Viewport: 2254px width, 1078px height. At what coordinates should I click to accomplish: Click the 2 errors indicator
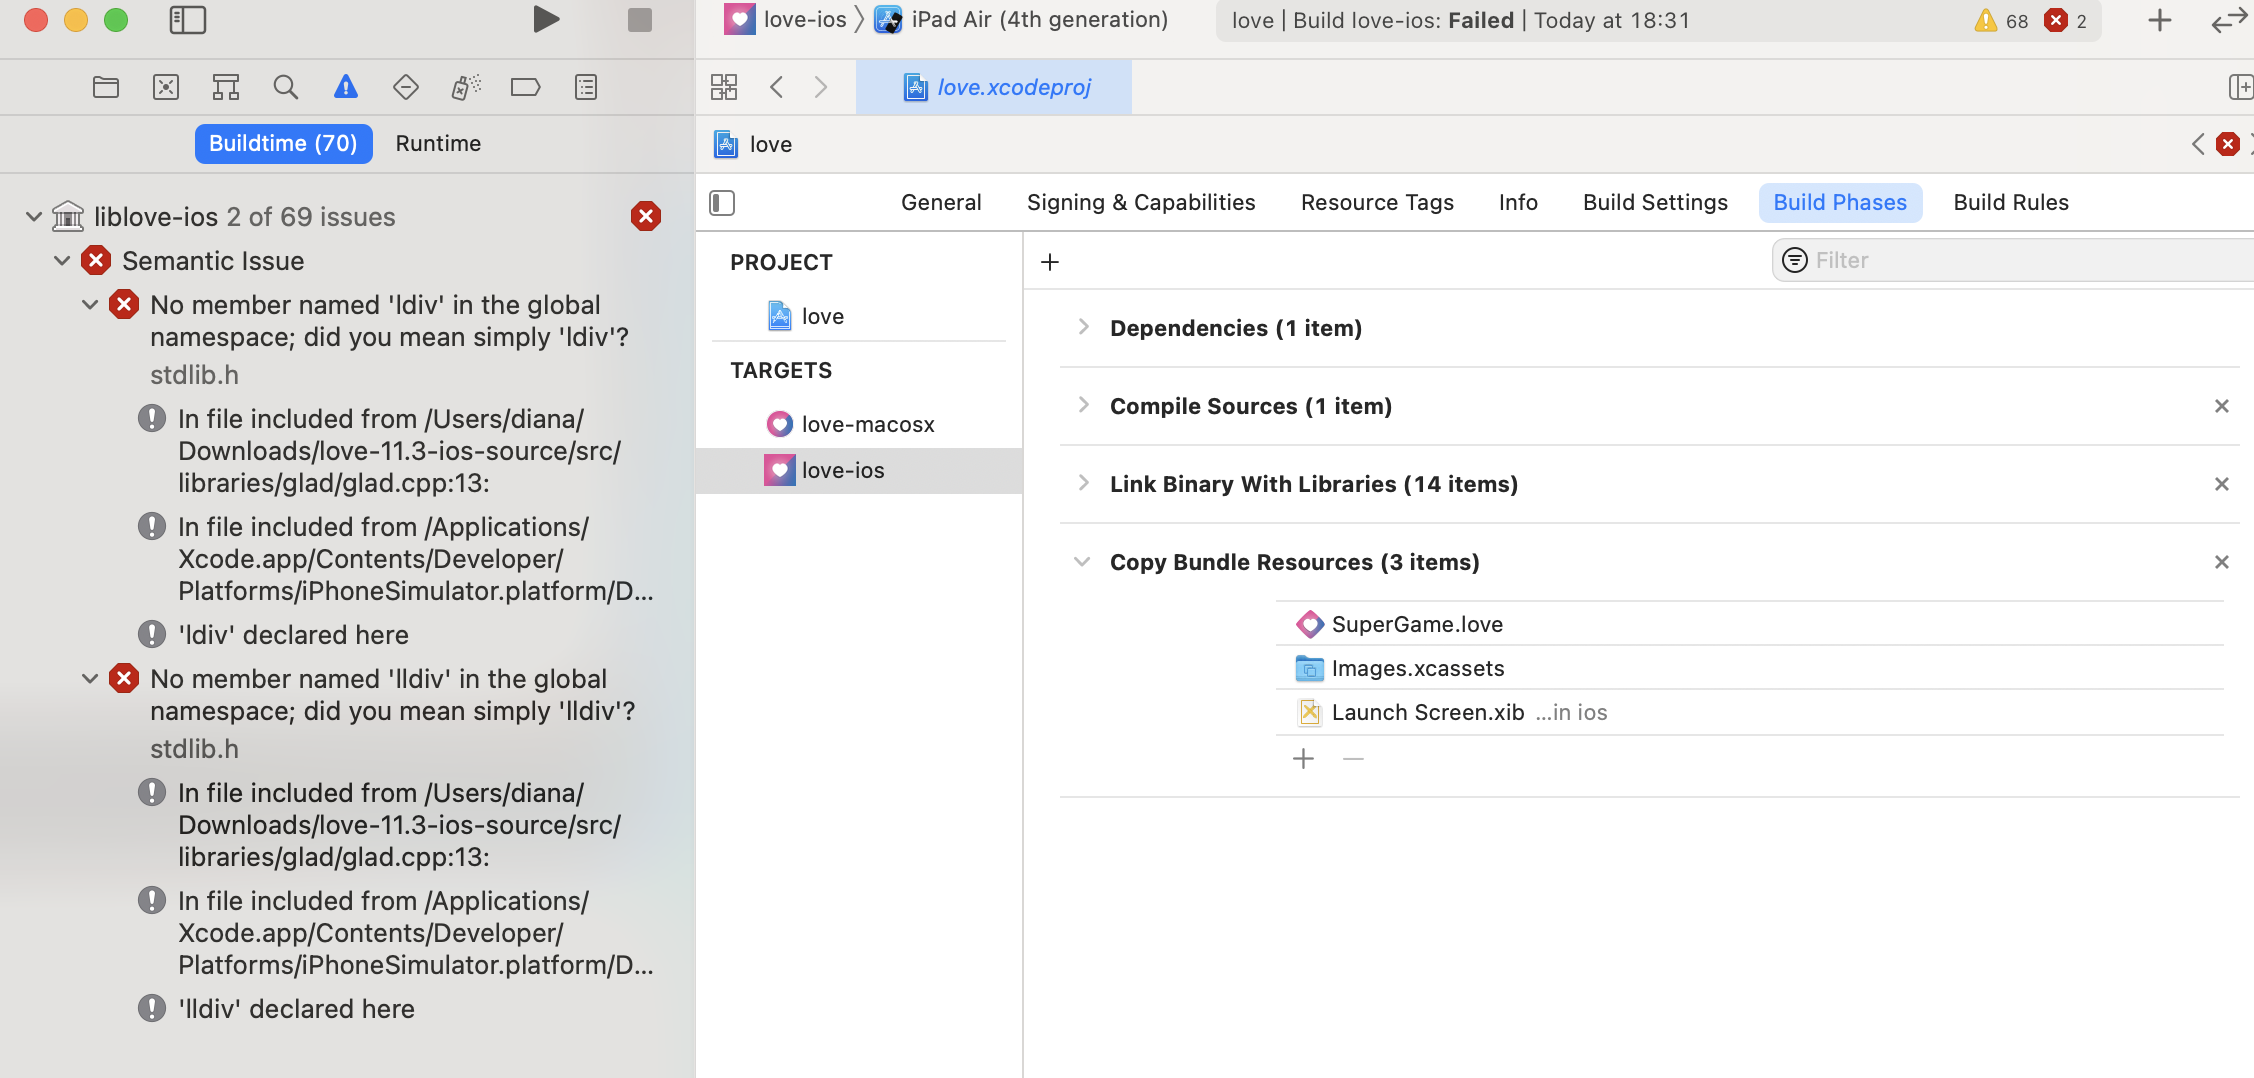(x=2066, y=21)
